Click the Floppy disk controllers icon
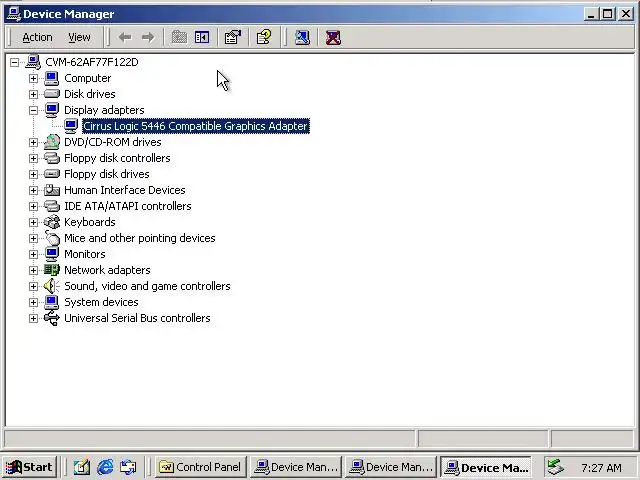Image resolution: width=640 pixels, height=480 pixels. click(x=52, y=158)
